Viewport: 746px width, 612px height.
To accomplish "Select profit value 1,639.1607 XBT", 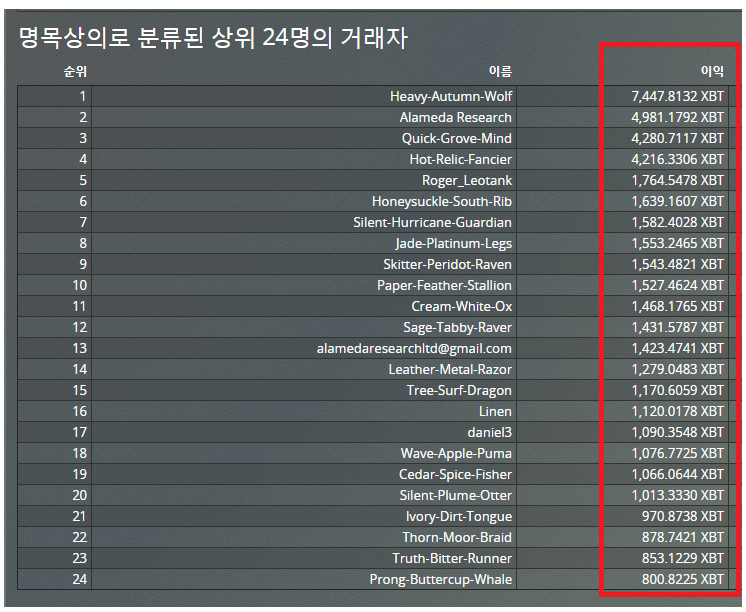I will pyautogui.click(x=677, y=201).
